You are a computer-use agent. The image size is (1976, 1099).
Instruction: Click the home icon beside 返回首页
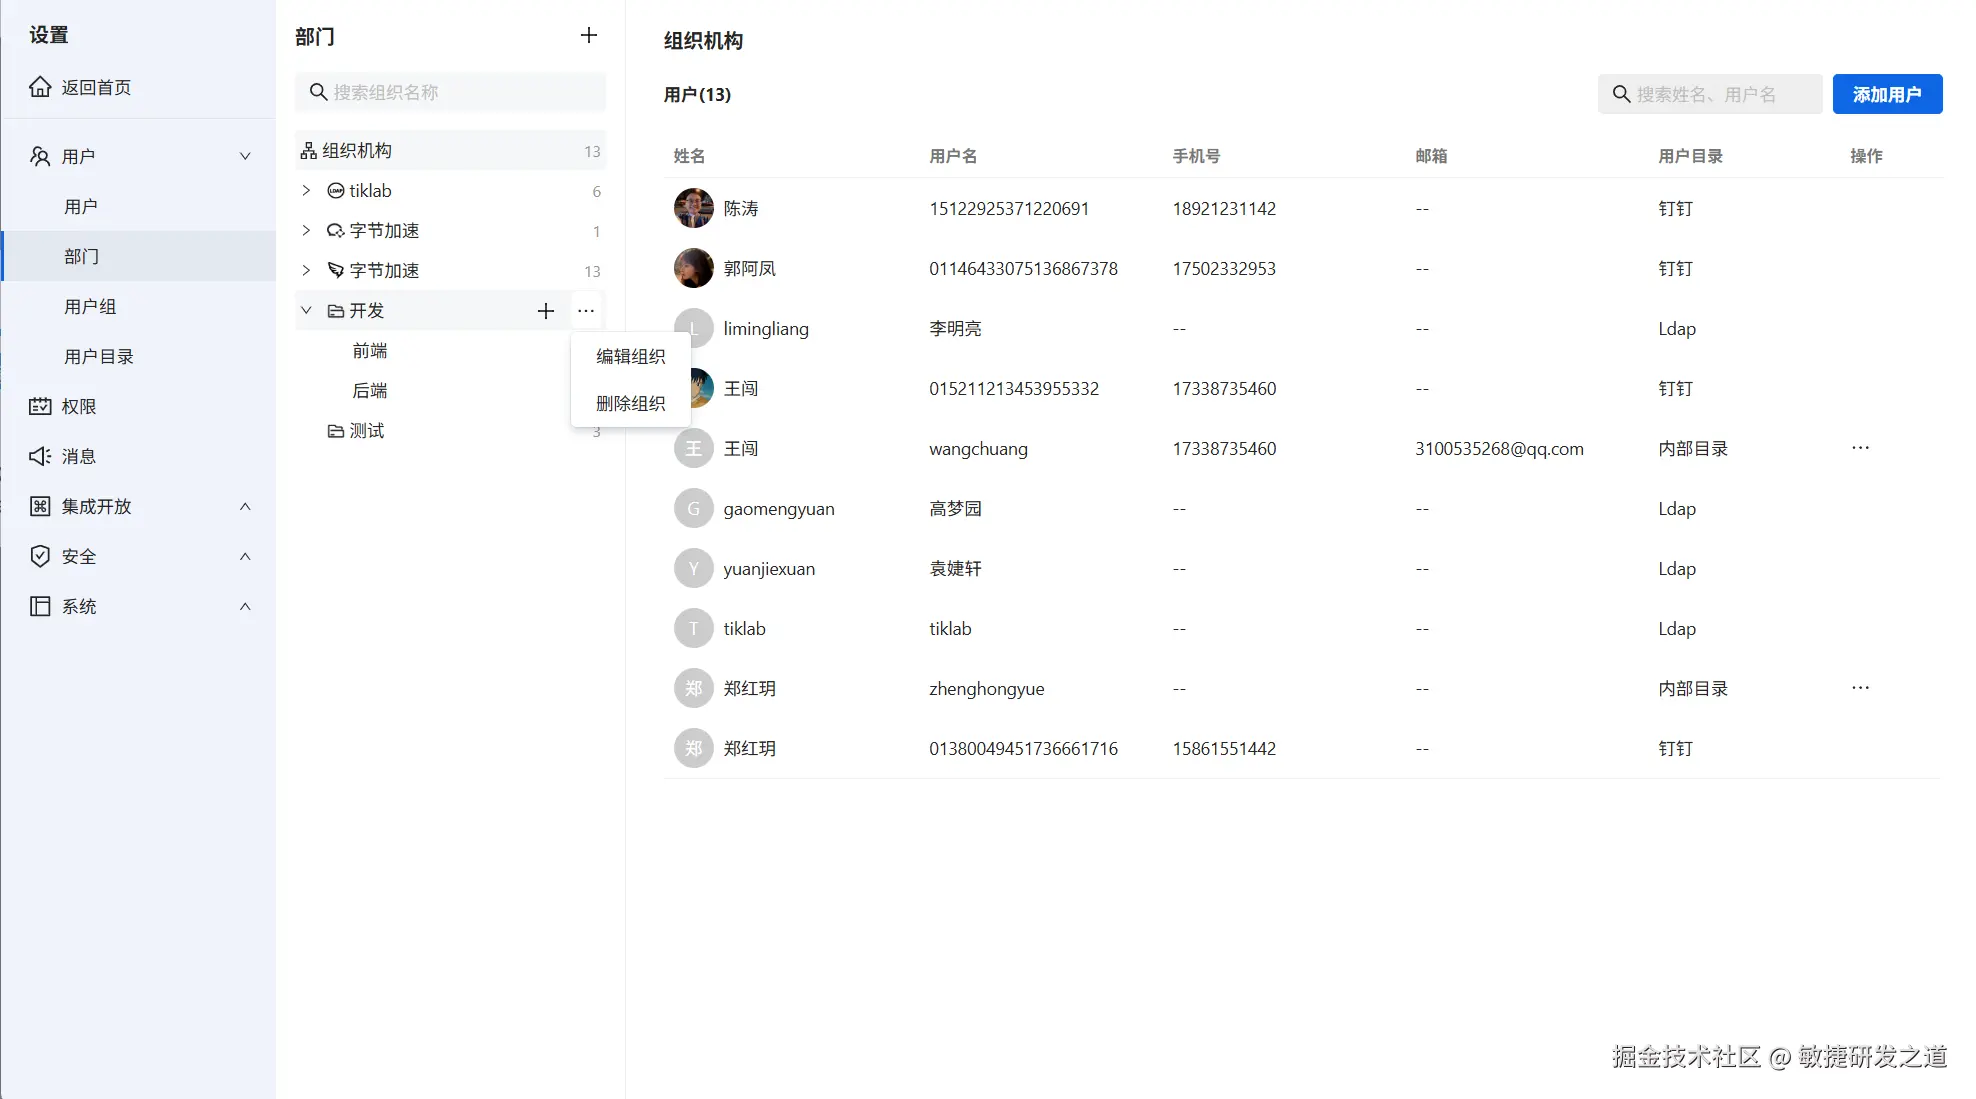(x=40, y=87)
